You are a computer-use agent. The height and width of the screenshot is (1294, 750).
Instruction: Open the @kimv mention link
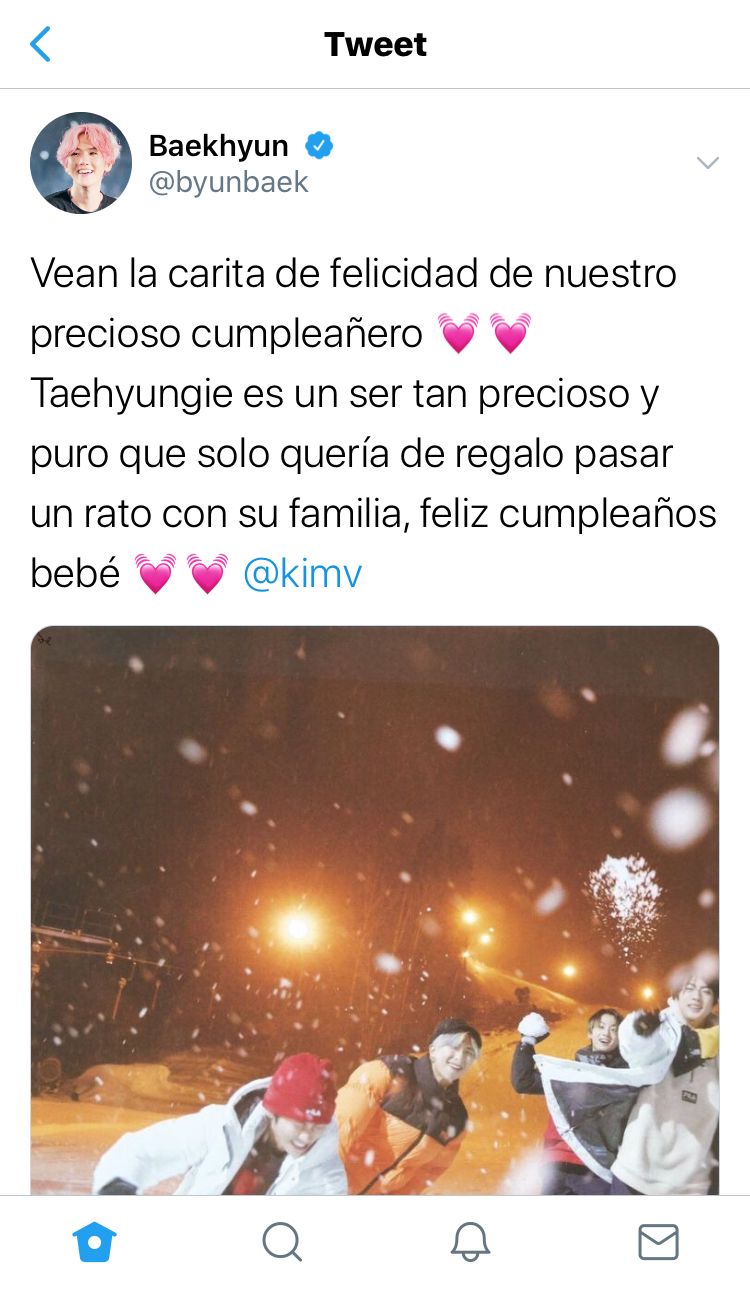[x=303, y=574]
